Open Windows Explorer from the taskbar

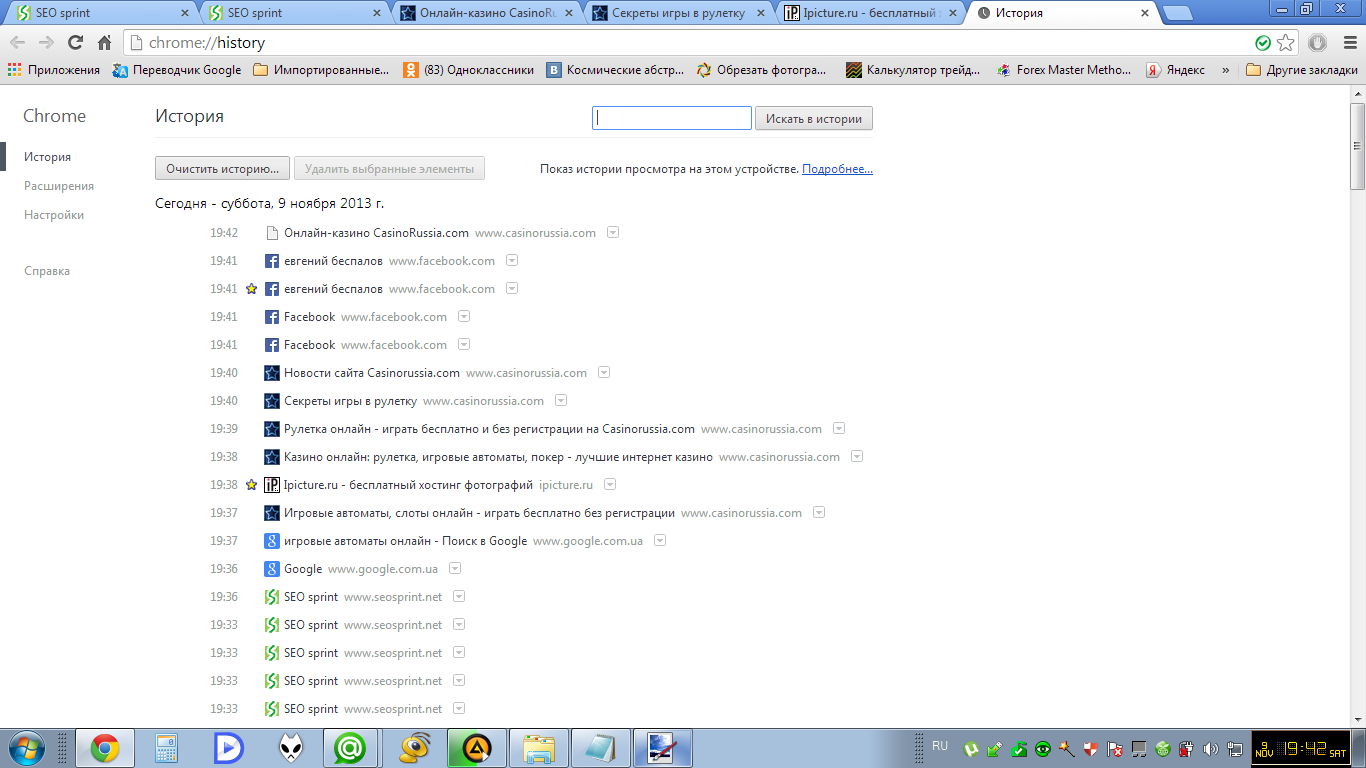[x=539, y=748]
